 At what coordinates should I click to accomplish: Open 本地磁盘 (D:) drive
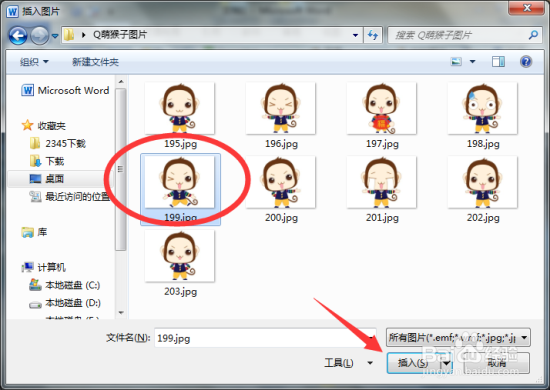coord(65,303)
